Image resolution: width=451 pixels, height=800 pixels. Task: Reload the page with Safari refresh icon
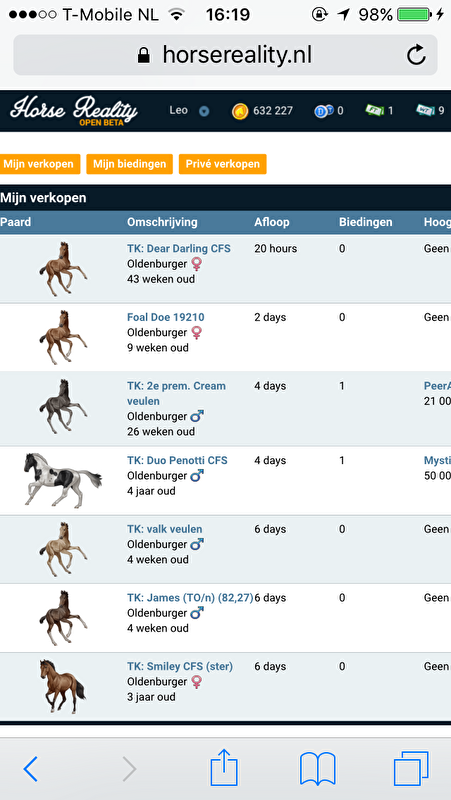pyautogui.click(x=416, y=55)
